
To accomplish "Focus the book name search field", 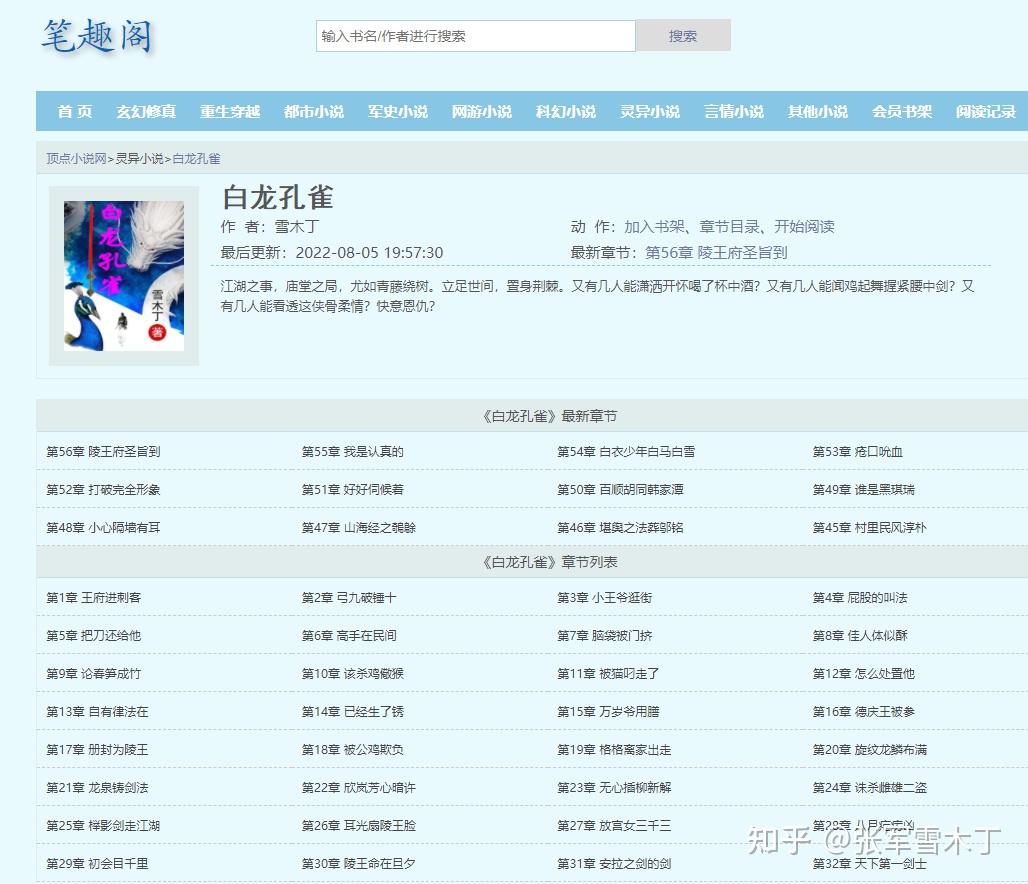I will [x=475, y=36].
